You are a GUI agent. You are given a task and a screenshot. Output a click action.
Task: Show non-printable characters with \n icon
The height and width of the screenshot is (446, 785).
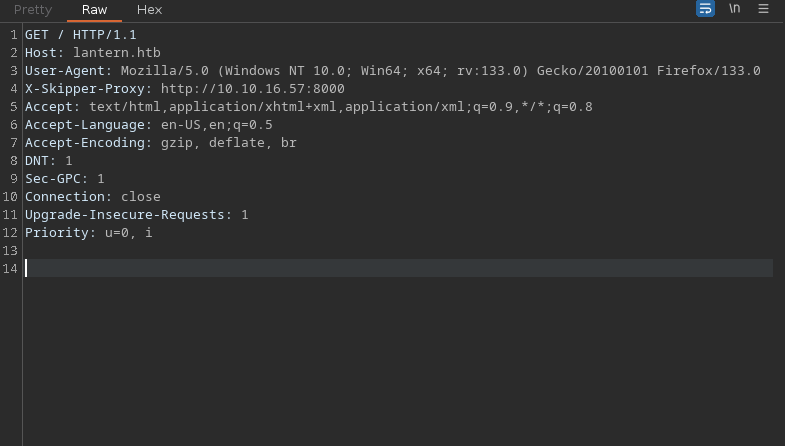click(x=734, y=9)
